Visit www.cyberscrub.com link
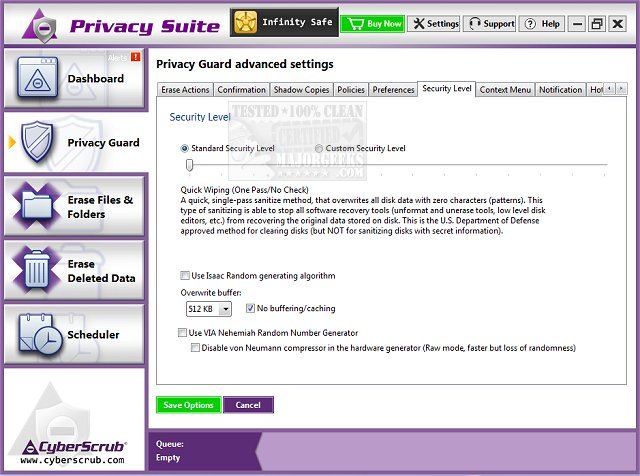 point(73,460)
